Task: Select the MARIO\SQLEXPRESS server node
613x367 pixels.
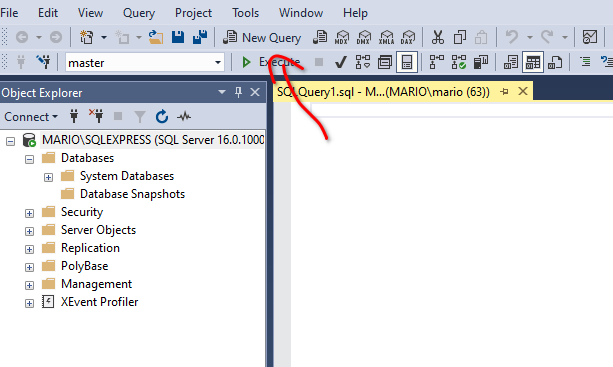Action: 152,140
